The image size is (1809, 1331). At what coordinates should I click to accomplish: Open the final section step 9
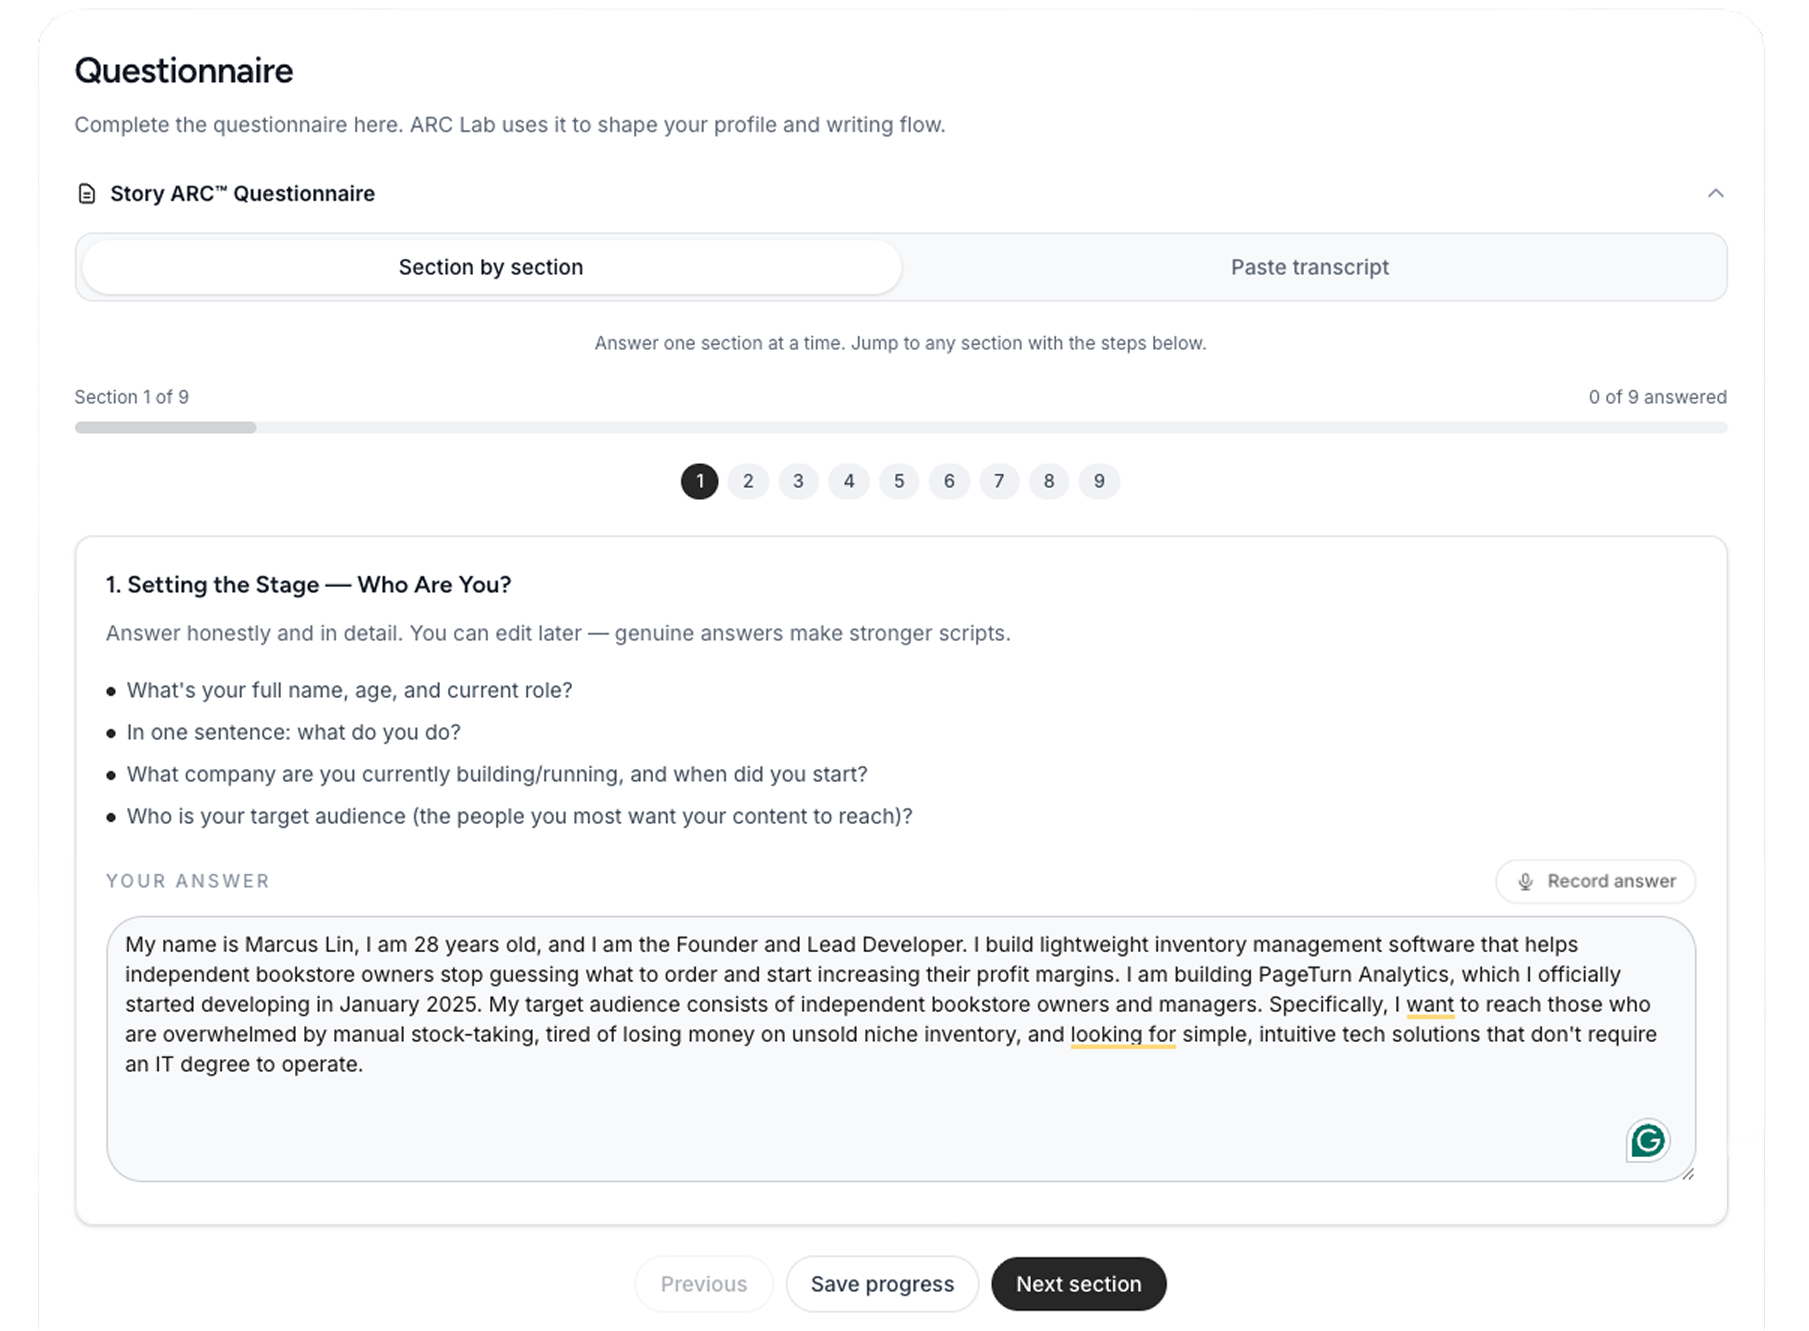[1099, 481]
